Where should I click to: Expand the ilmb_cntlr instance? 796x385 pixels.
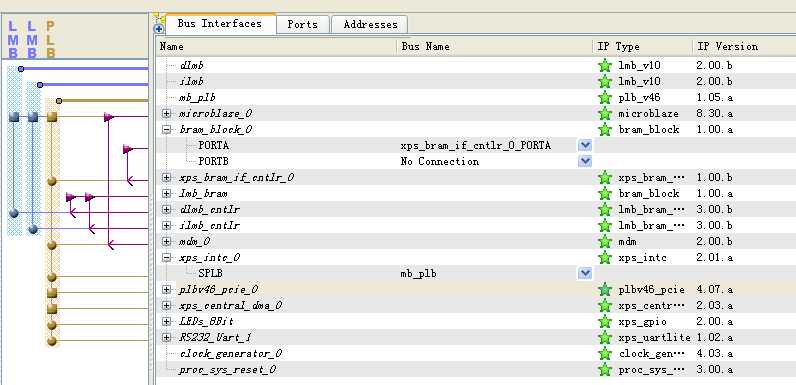tap(167, 226)
